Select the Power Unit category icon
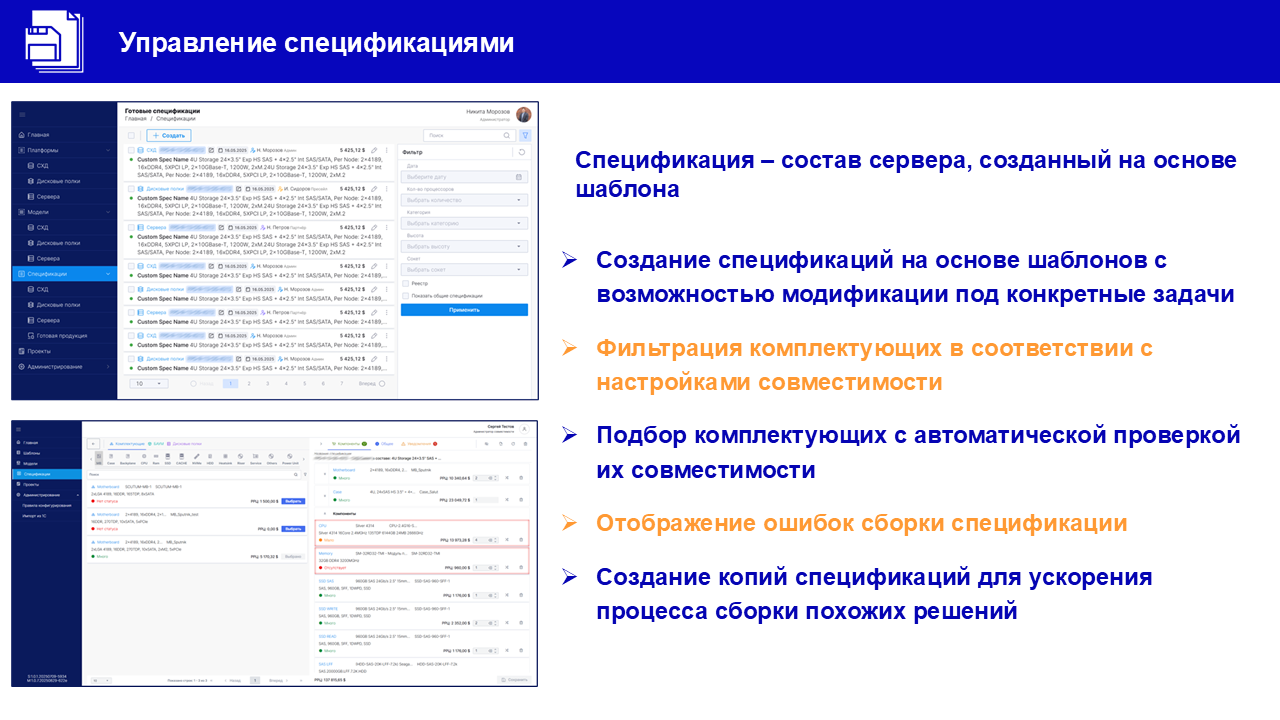The width and height of the screenshot is (1280, 720). pyautogui.click(x=290, y=460)
